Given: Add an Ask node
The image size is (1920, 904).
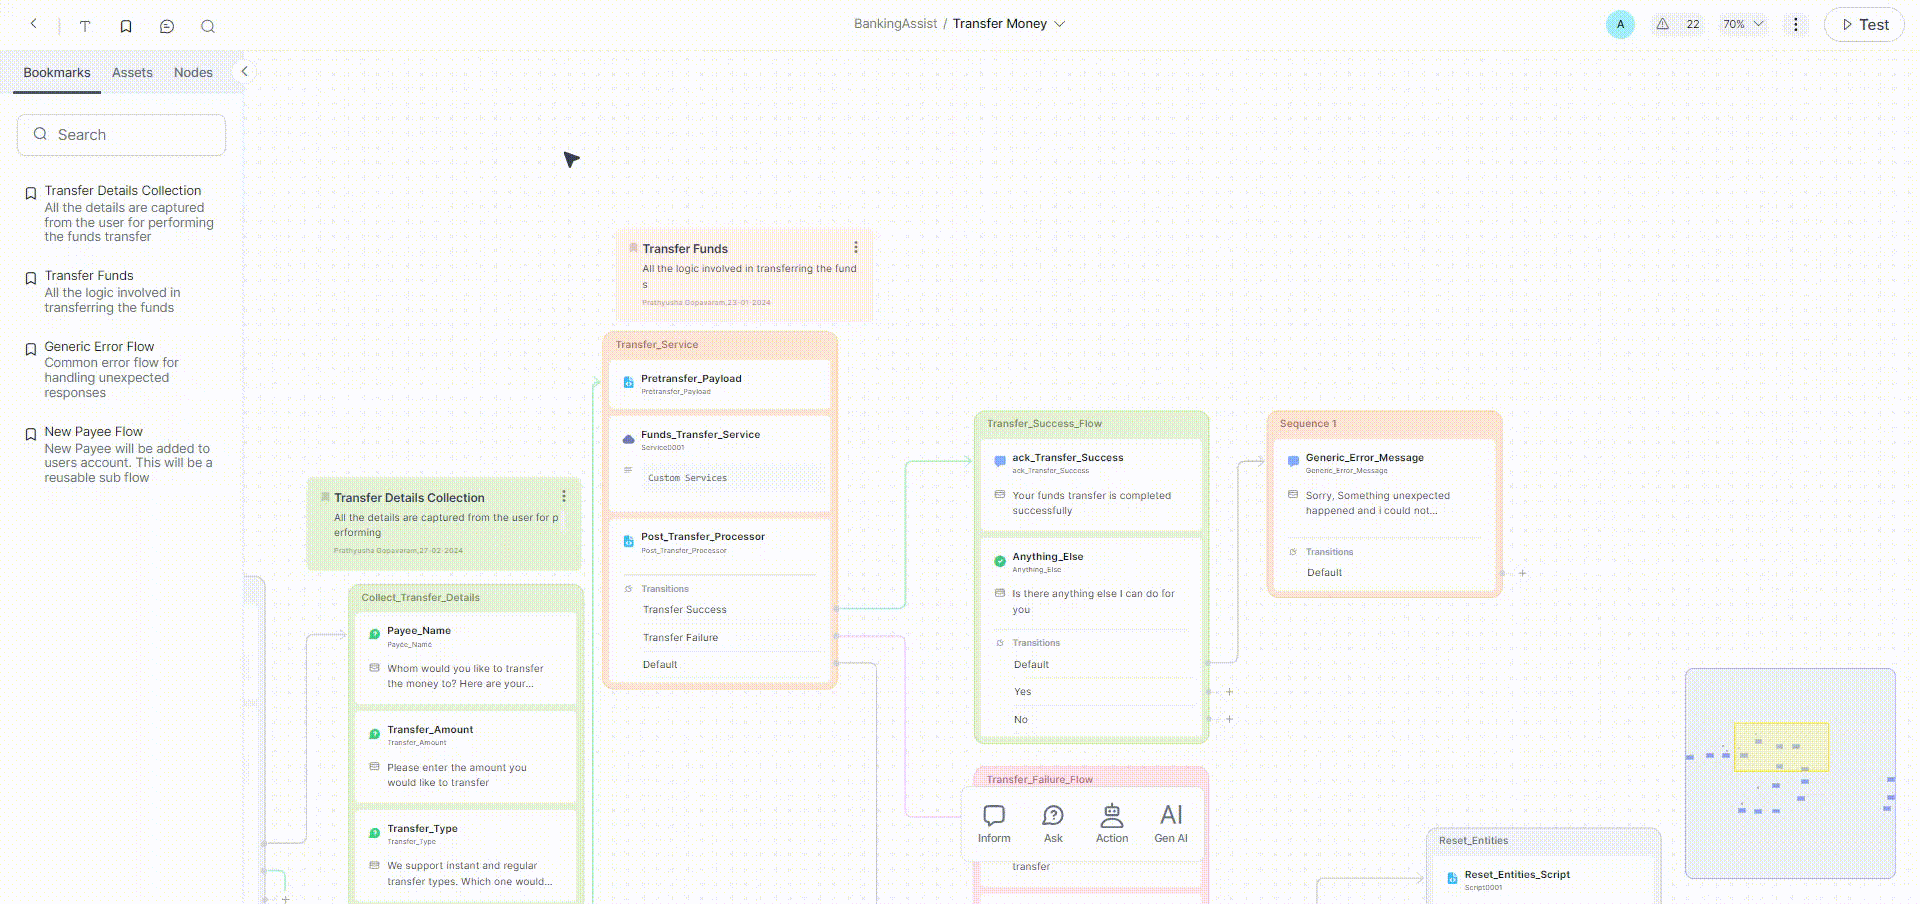Looking at the screenshot, I should coord(1053,824).
